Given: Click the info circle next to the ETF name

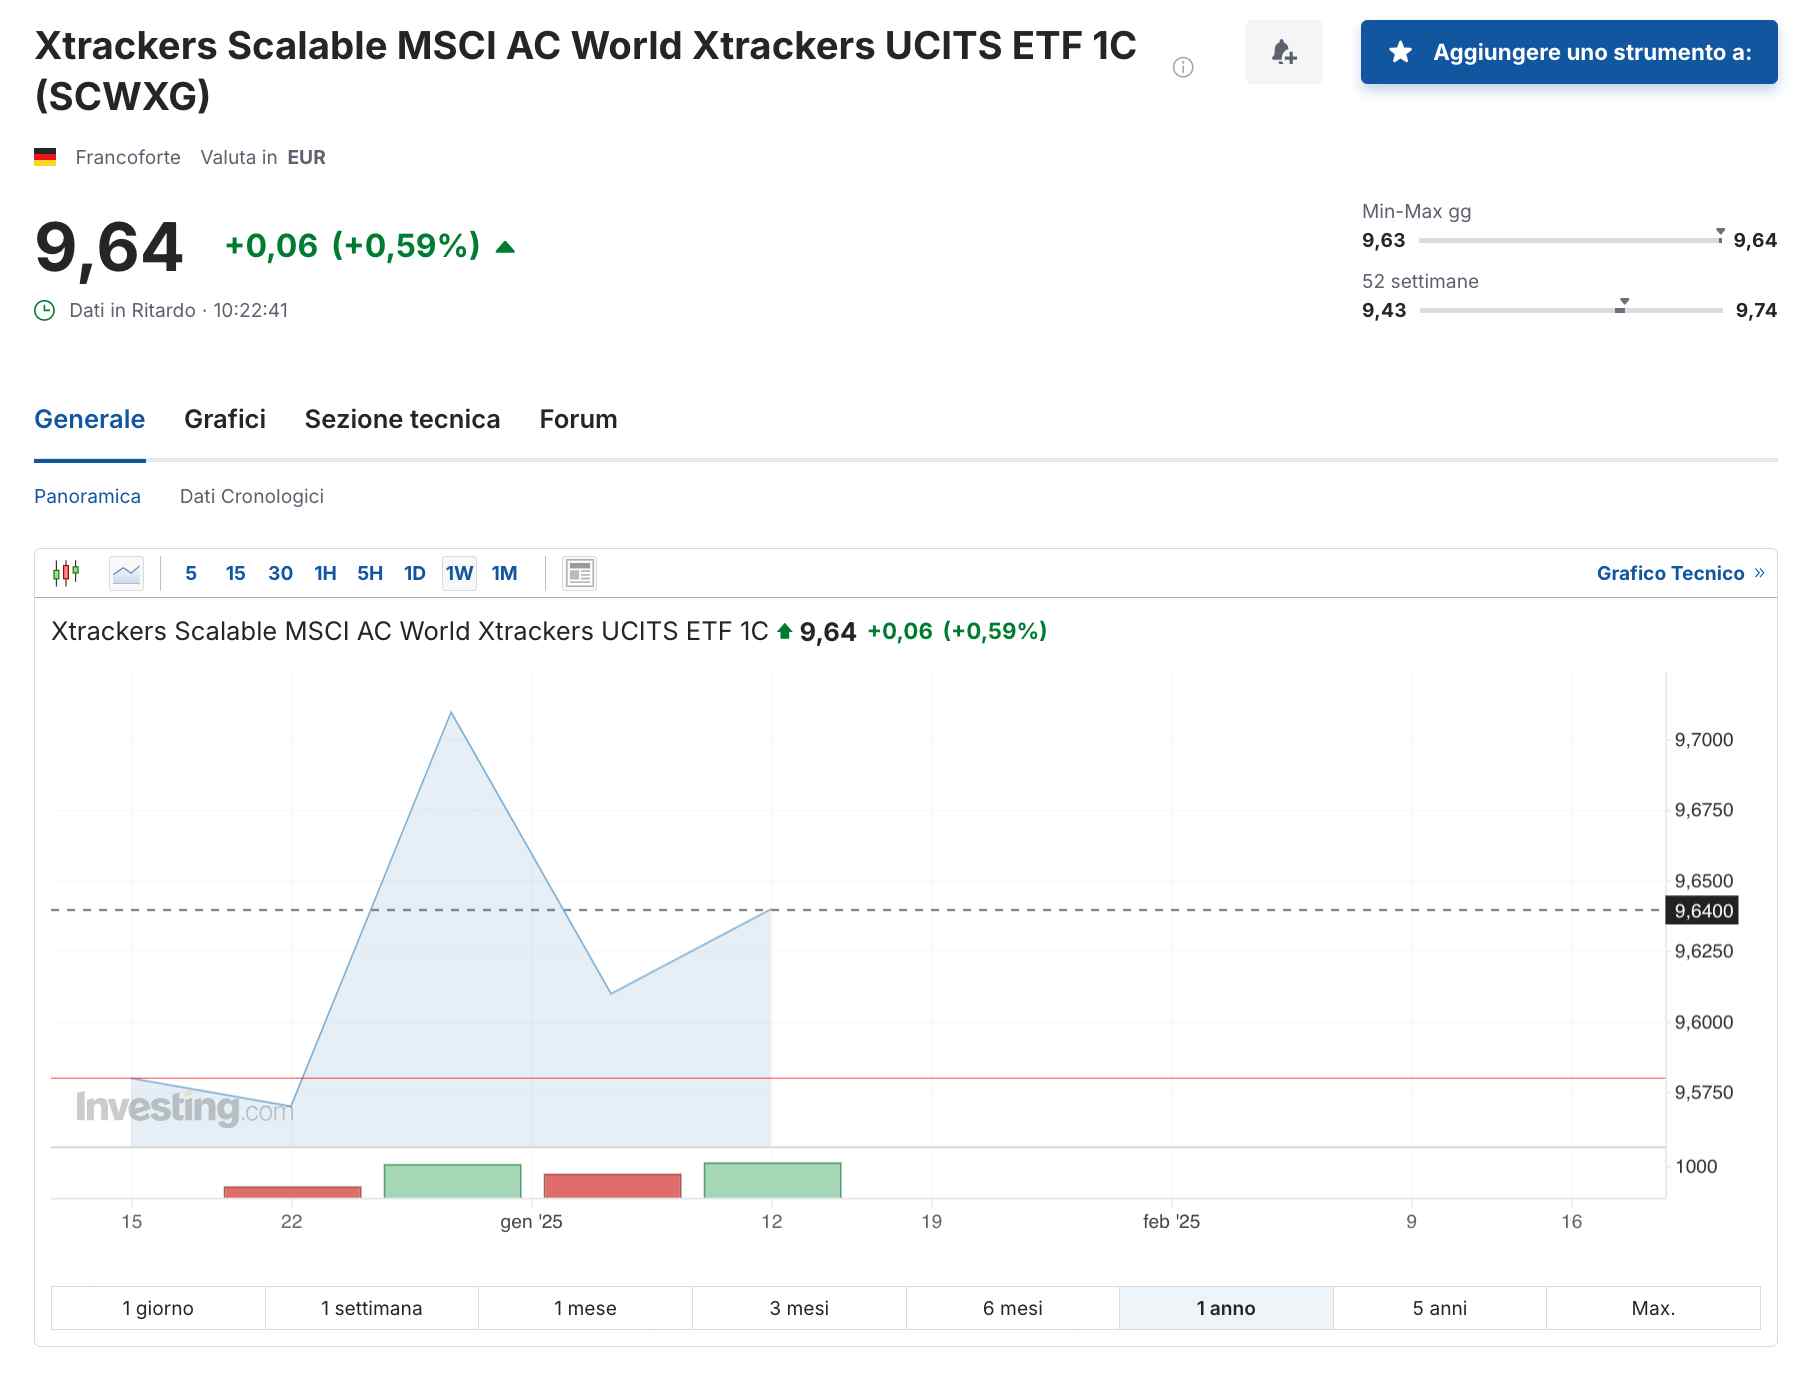Looking at the screenshot, I should (x=1184, y=66).
